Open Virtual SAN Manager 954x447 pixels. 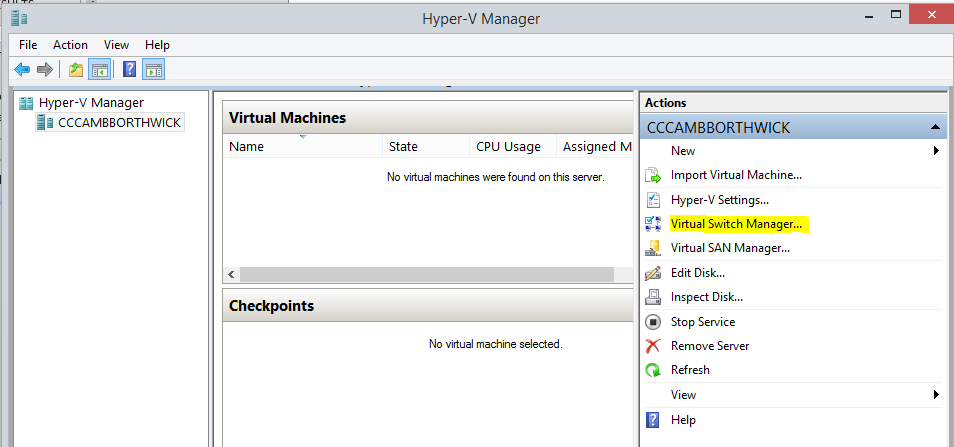[730, 248]
